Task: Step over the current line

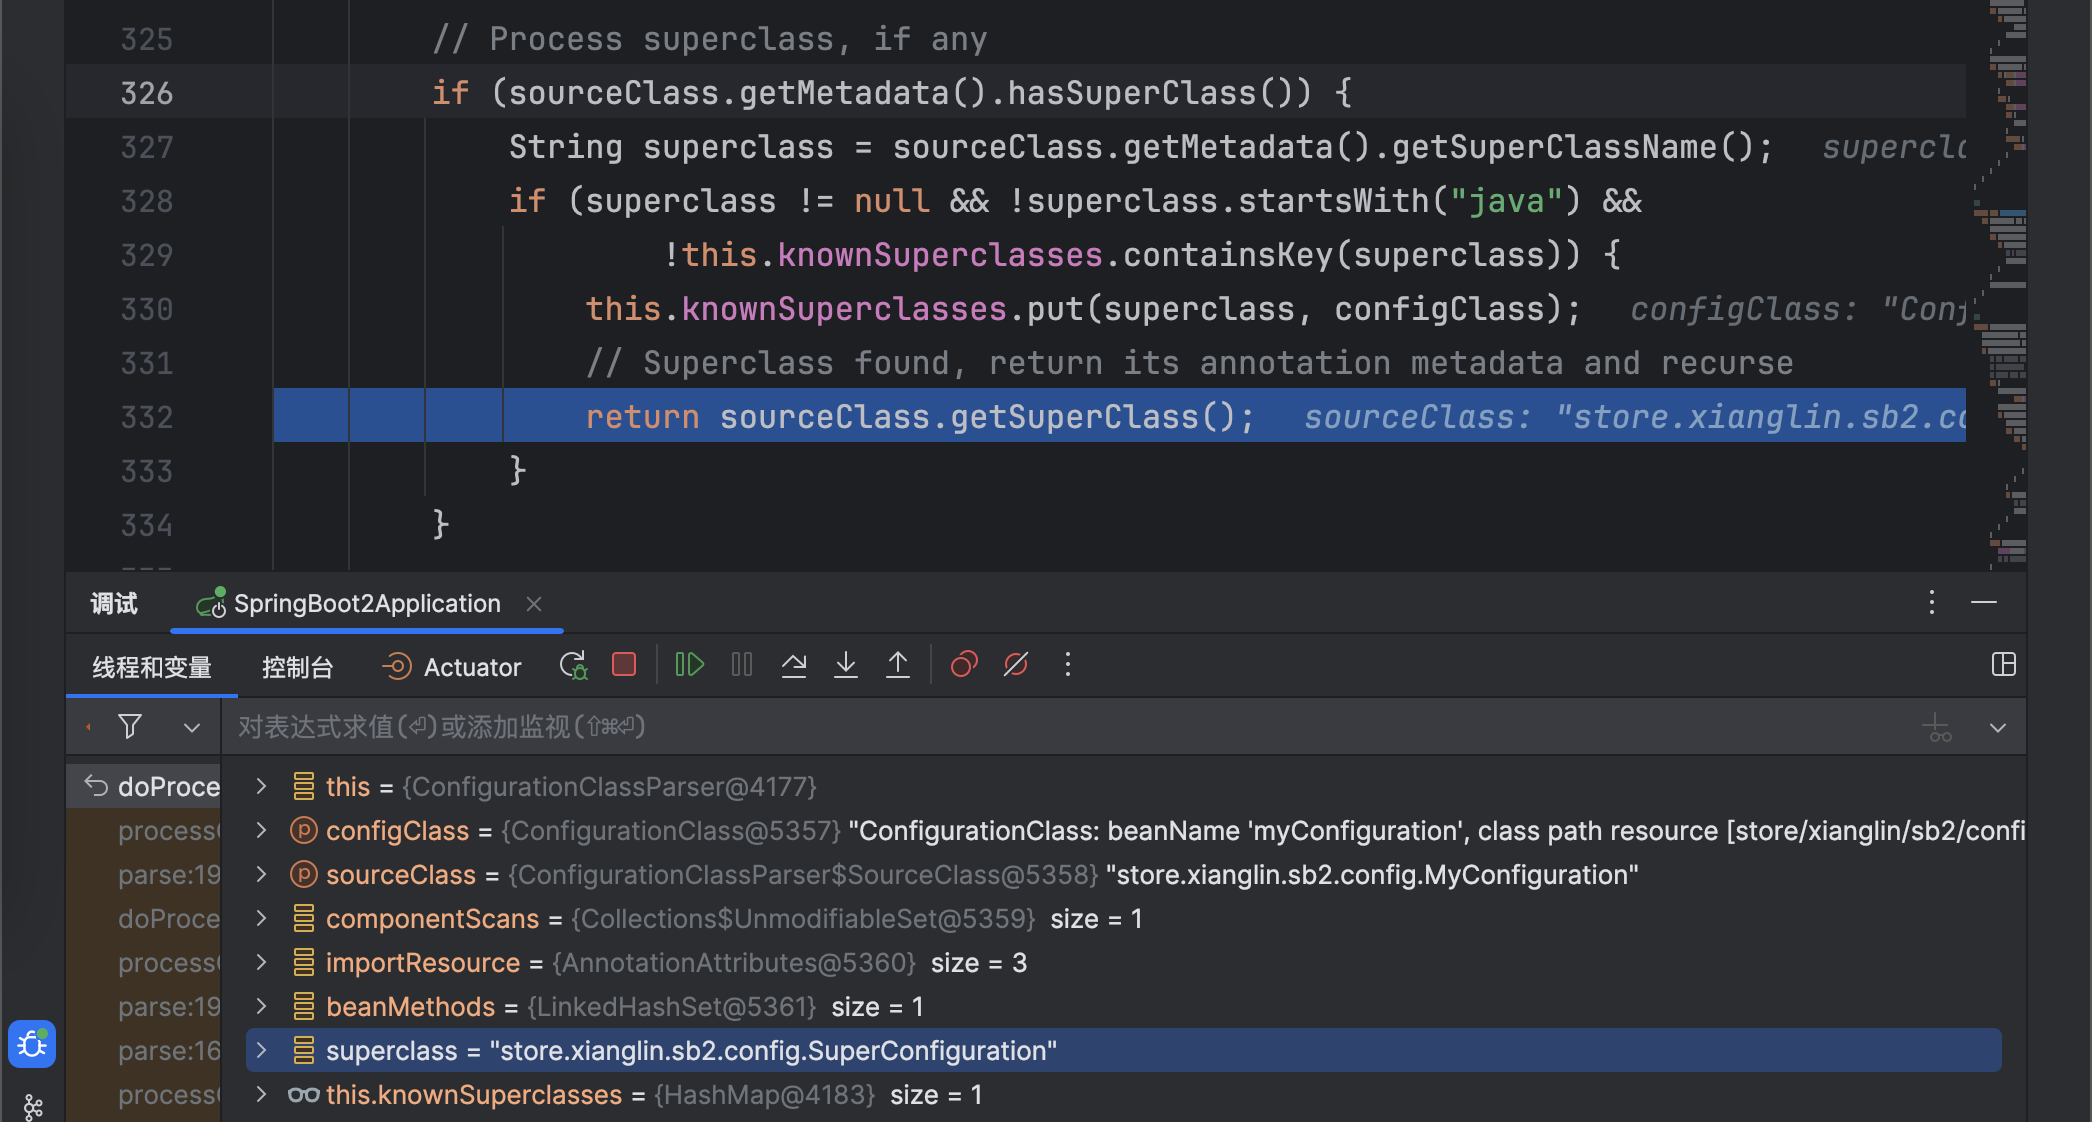Action: pyautogui.click(x=794, y=665)
